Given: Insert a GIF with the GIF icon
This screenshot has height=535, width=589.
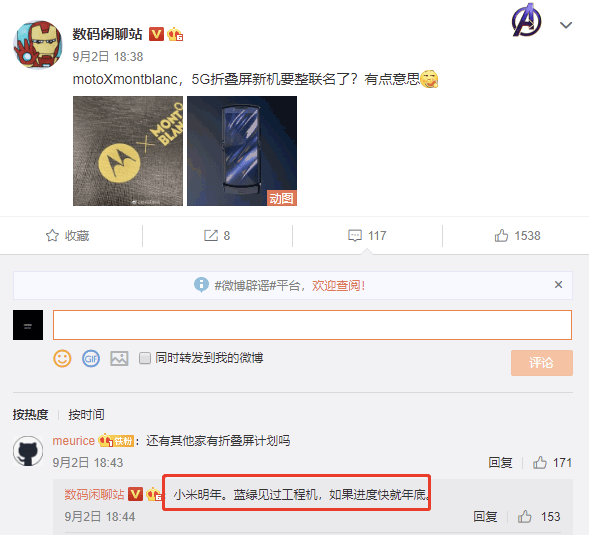Looking at the screenshot, I should (x=91, y=358).
